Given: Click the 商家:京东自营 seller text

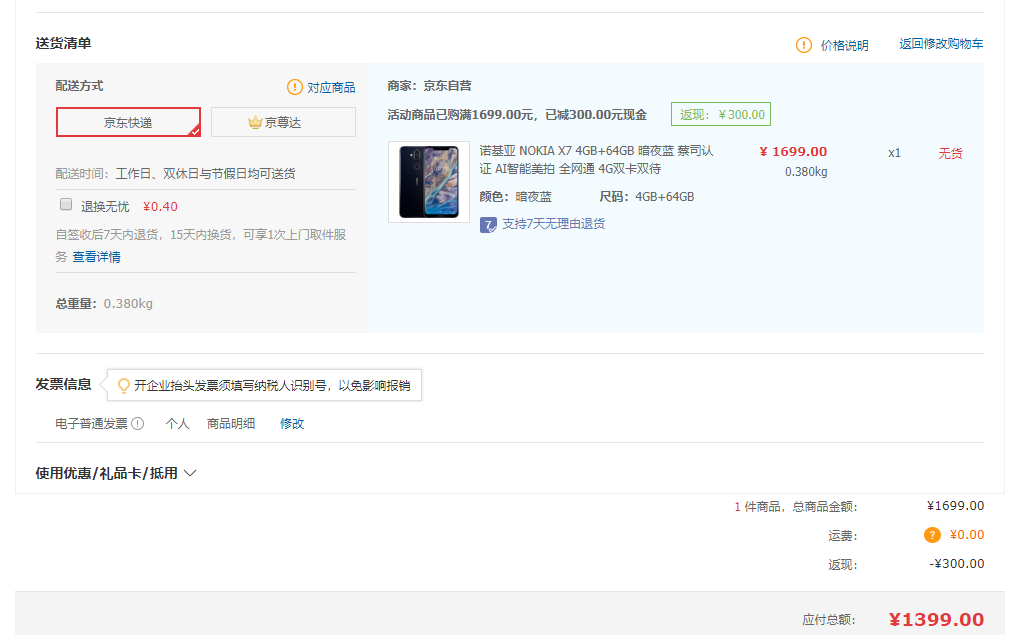Looking at the screenshot, I should (x=429, y=86).
